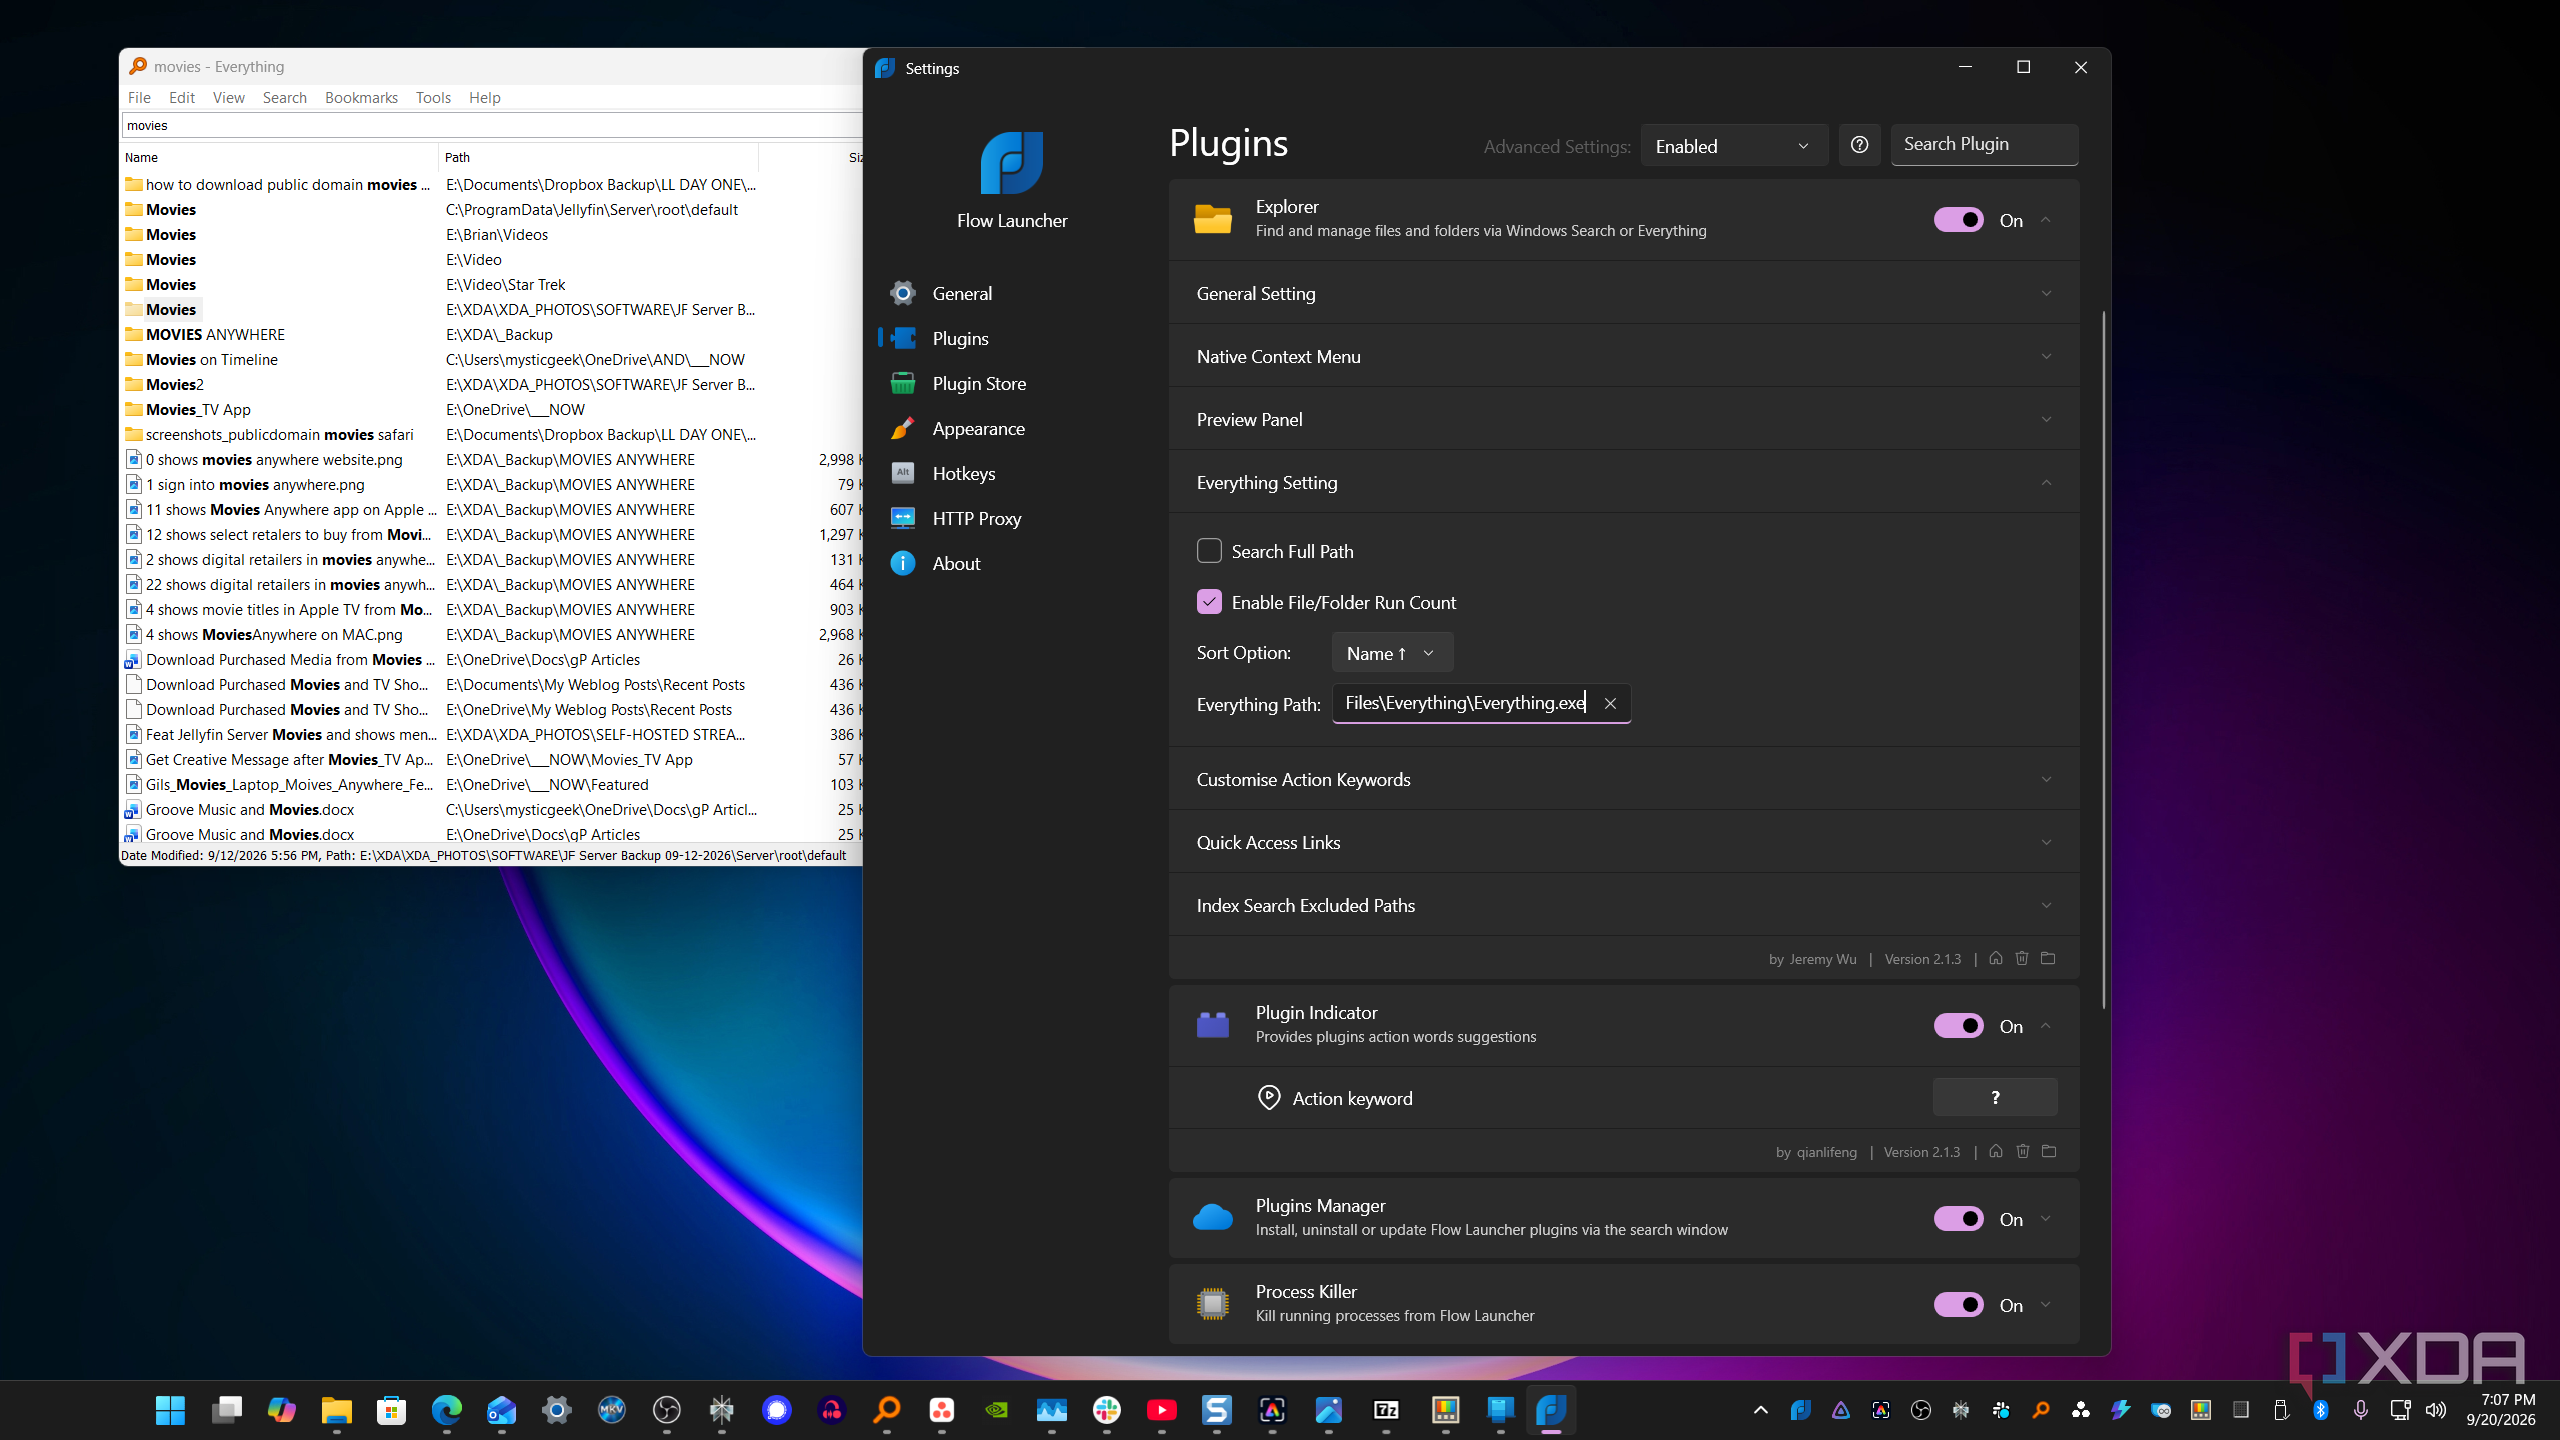
Task: Check the Search Full Path checkbox
Action: [1209, 551]
